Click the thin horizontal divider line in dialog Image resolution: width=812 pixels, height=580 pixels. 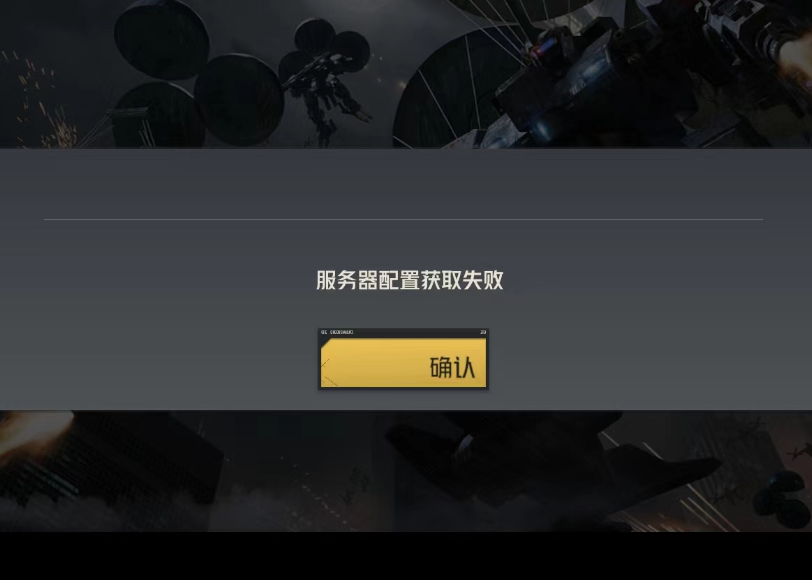403,220
